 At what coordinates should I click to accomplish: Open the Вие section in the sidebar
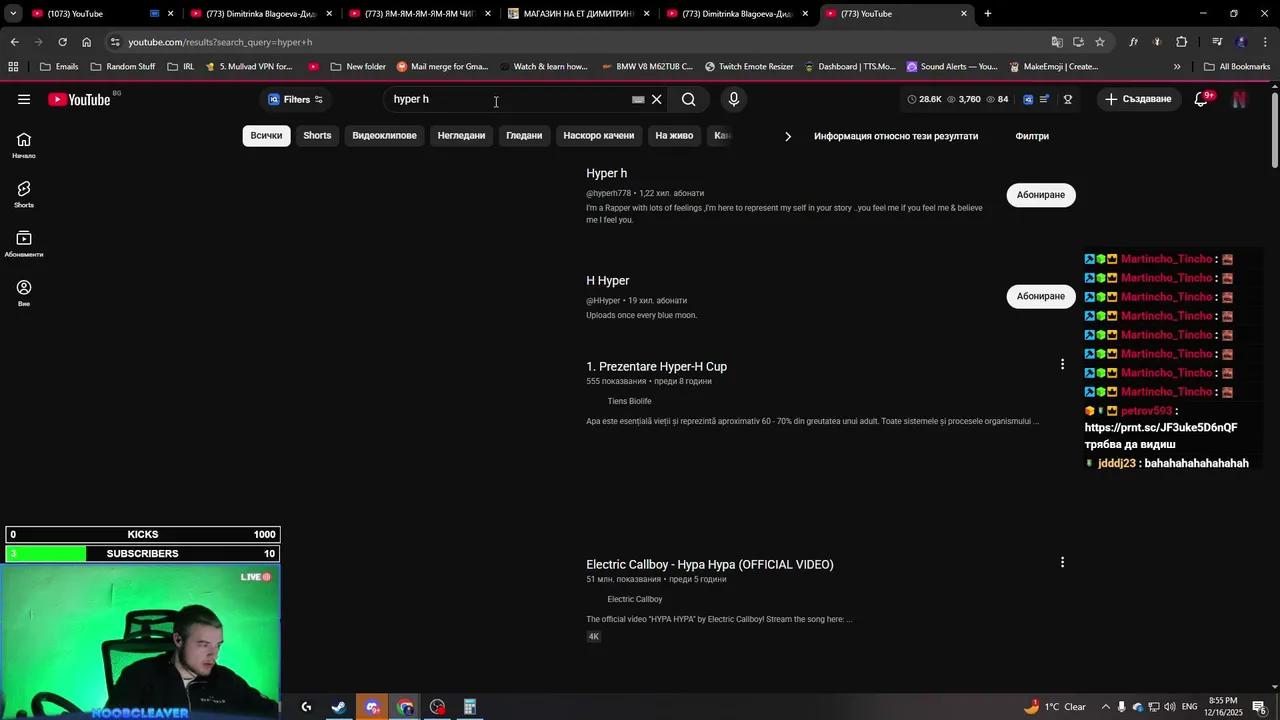tap(24, 293)
